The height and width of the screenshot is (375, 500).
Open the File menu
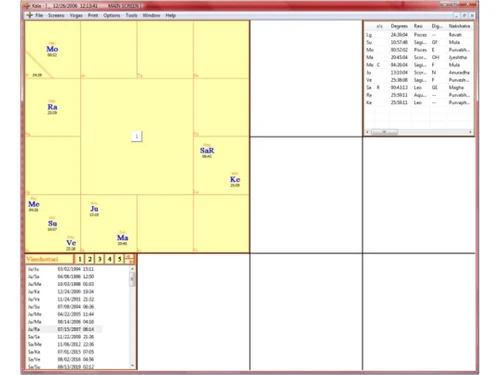tap(39, 15)
